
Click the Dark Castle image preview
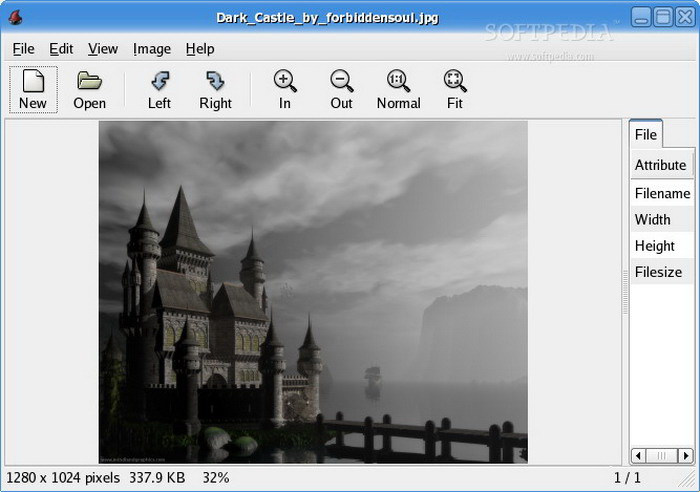coord(313,292)
